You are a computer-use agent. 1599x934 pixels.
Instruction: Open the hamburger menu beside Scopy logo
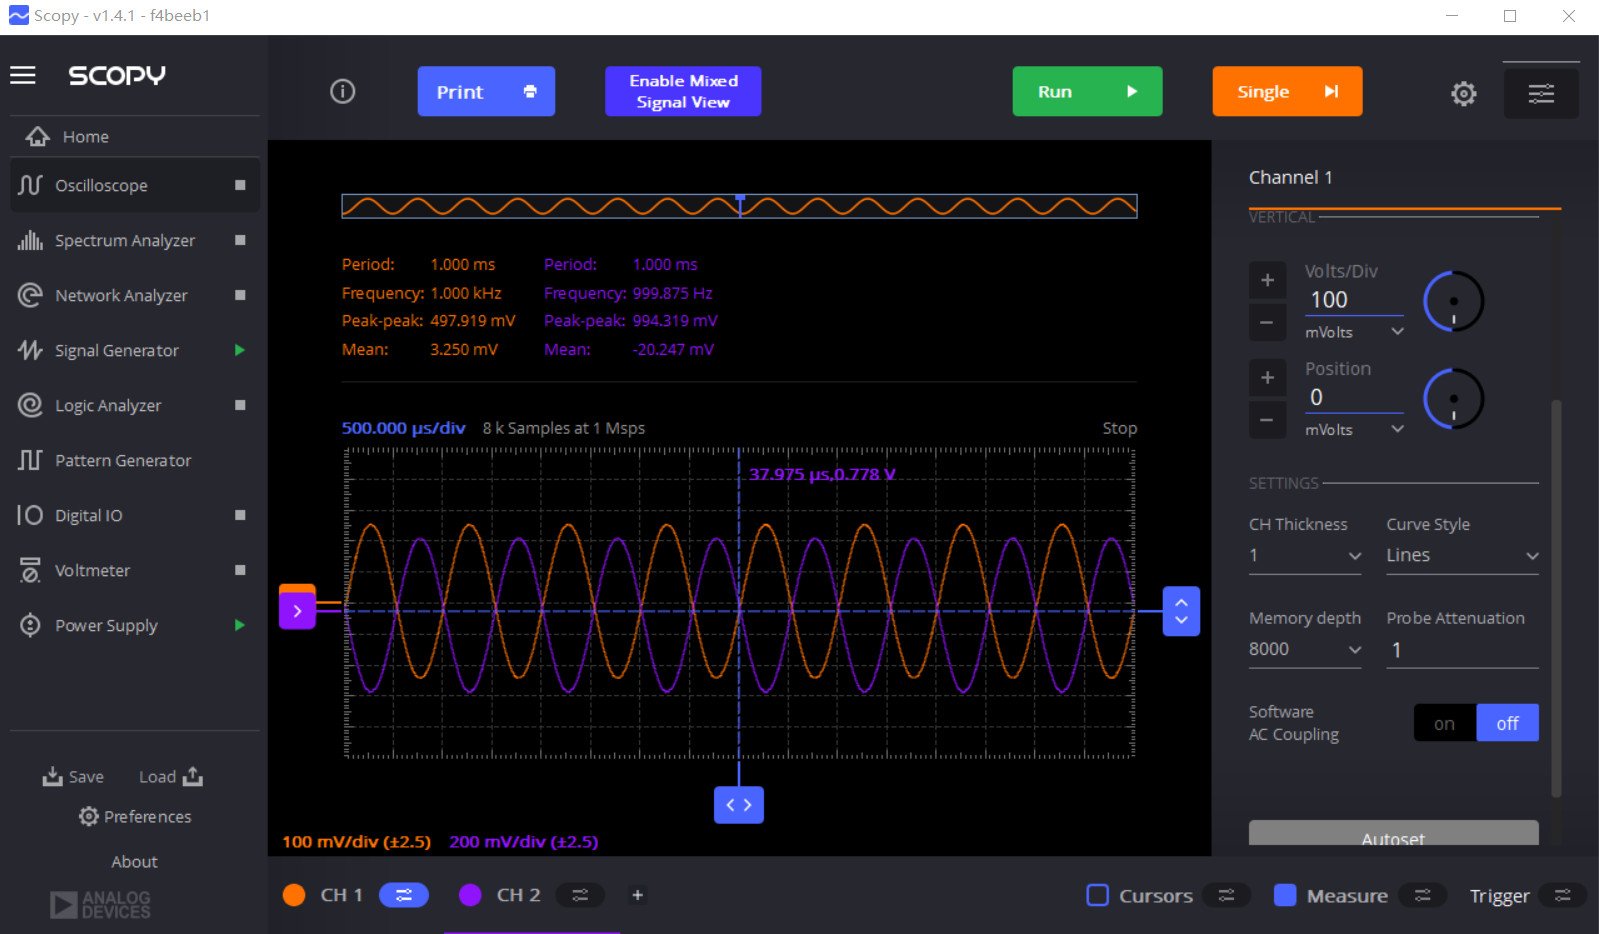pos(23,76)
